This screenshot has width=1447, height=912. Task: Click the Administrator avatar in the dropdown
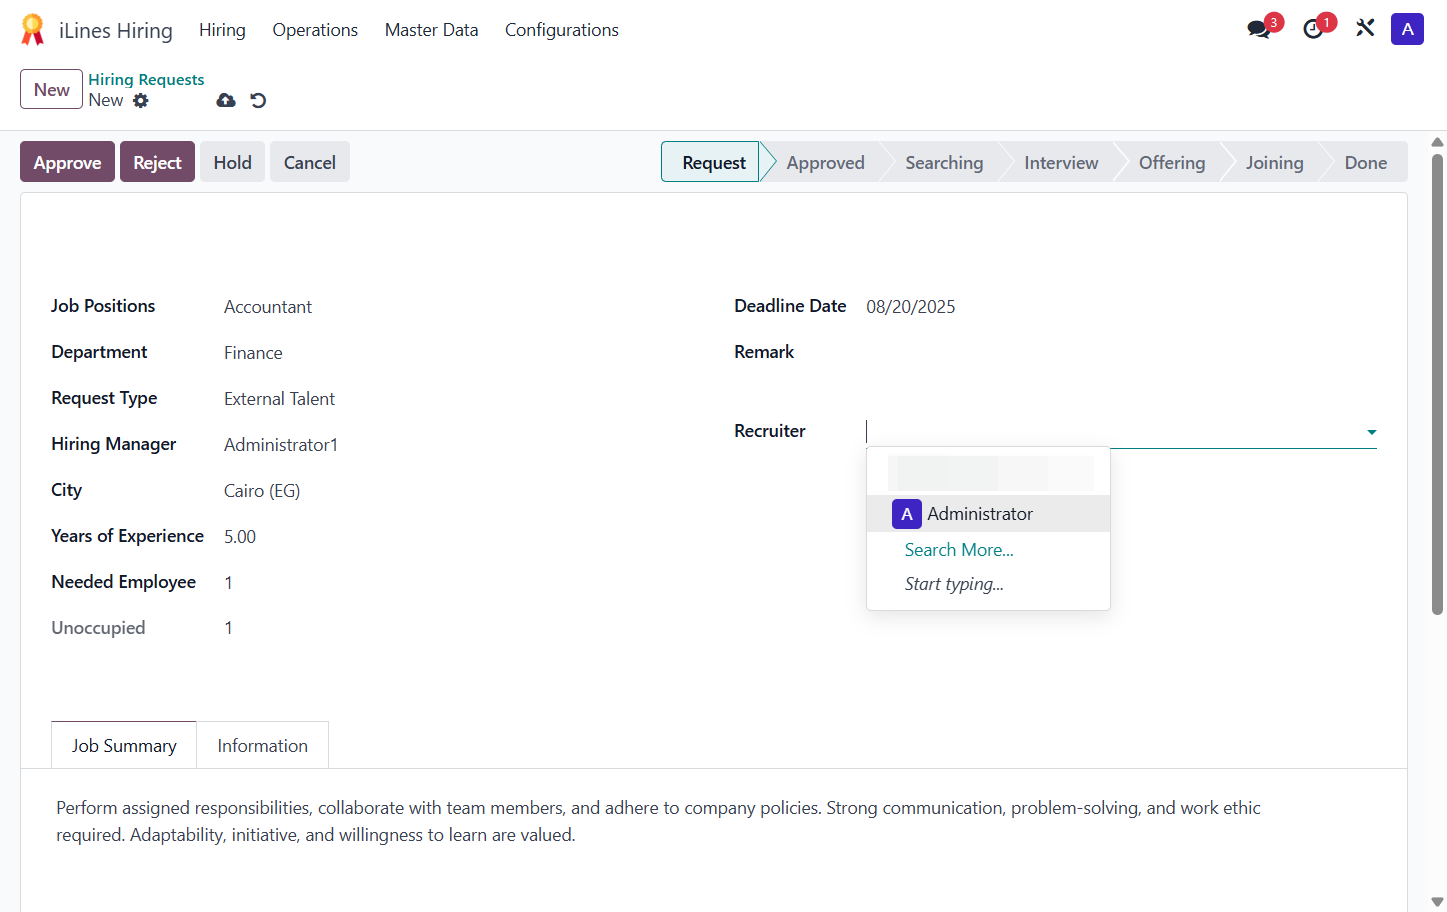tap(907, 514)
